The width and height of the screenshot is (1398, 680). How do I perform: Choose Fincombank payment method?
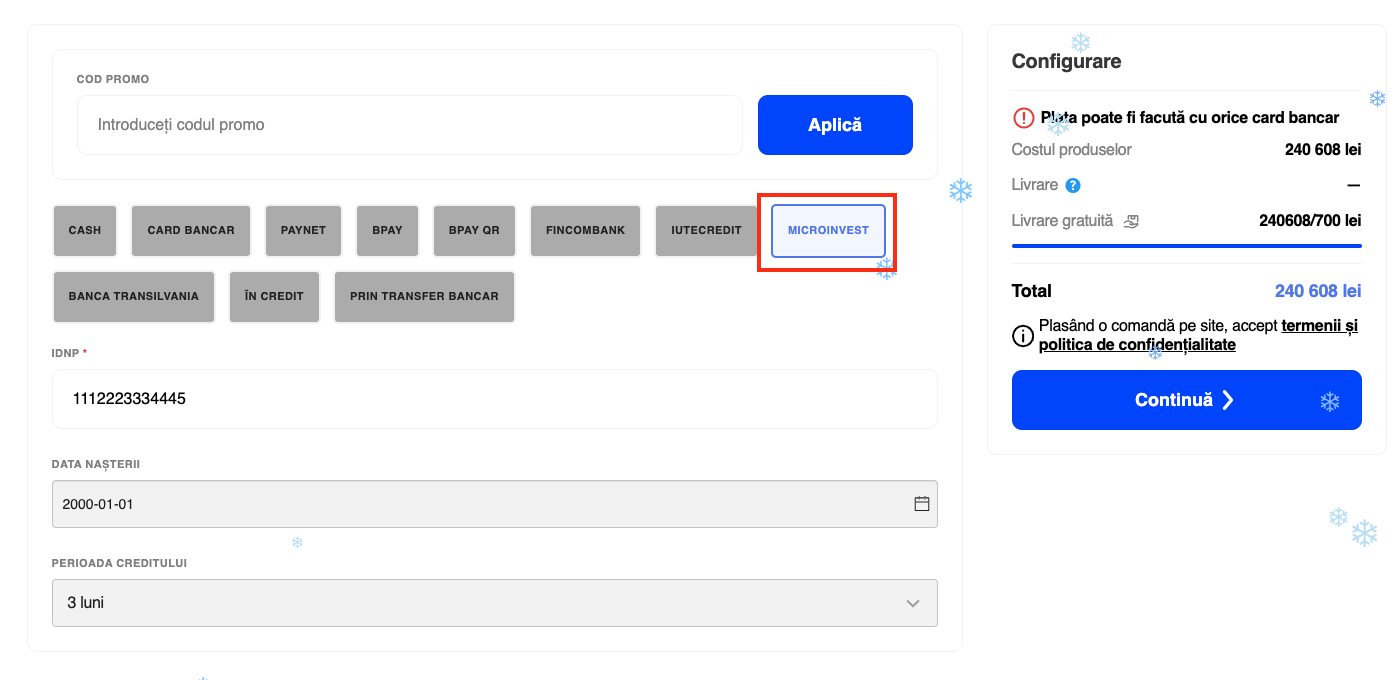point(585,230)
